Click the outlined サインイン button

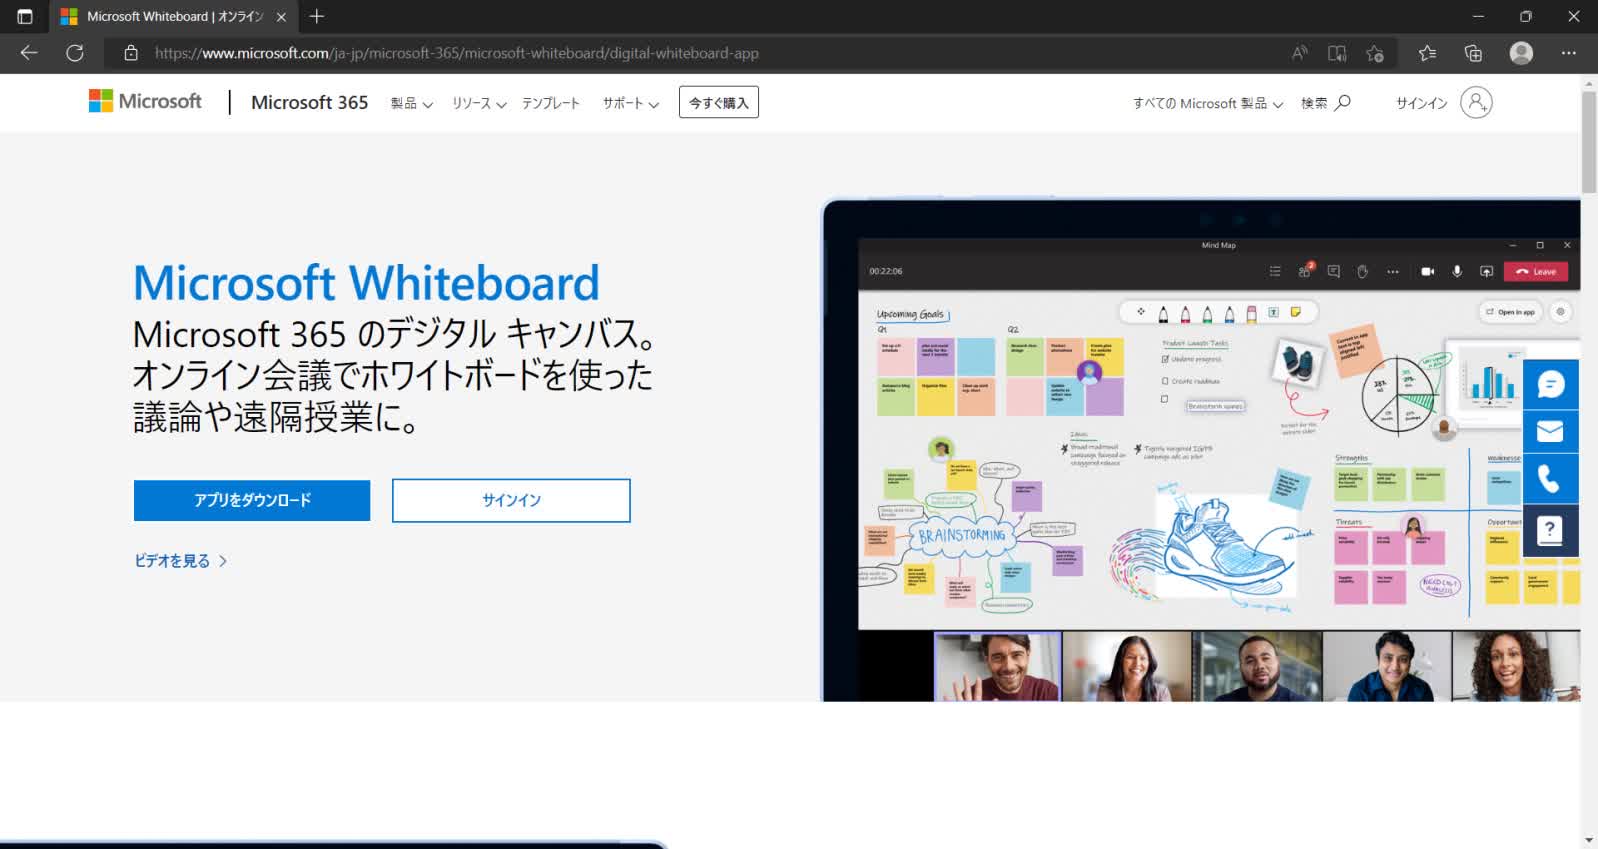tap(511, 500)
